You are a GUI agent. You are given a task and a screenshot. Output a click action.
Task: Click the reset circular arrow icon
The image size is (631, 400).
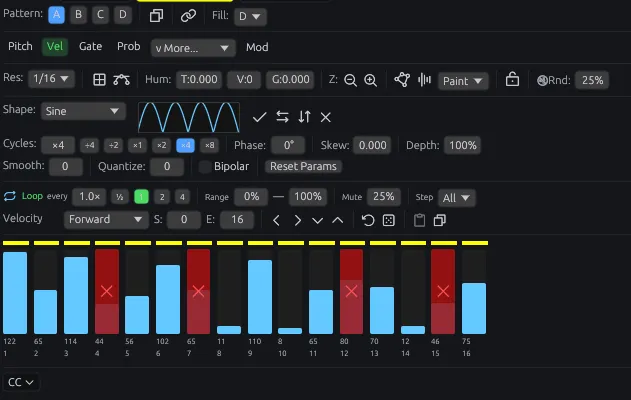point(368,220)
